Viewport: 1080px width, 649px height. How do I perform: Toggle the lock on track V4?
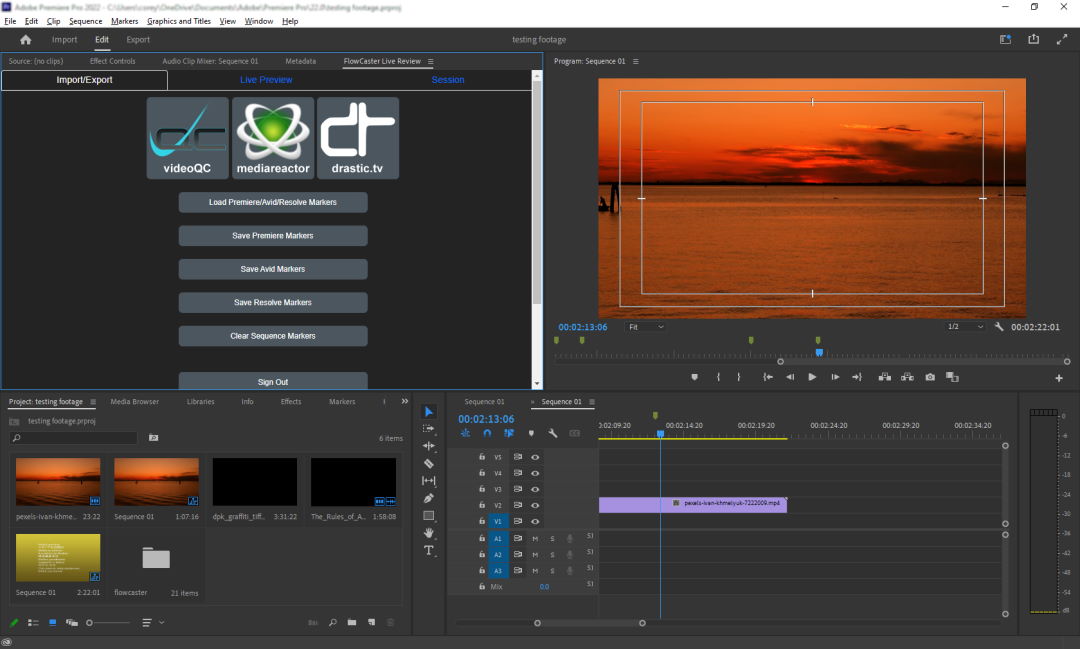click(x=482, y=473)
